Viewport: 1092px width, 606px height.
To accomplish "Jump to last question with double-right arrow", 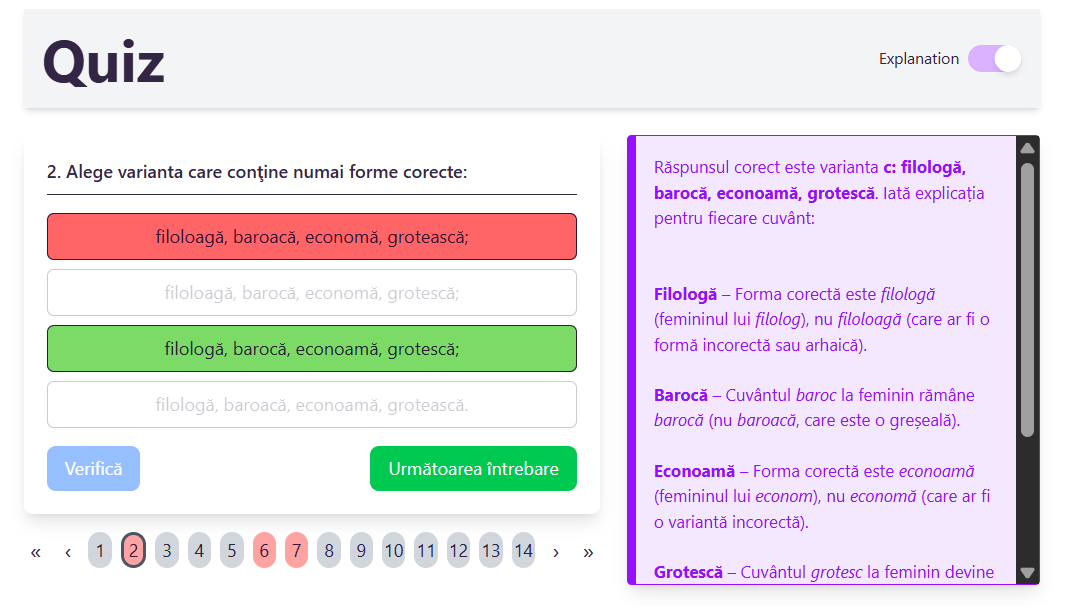I will pos(588,551).
